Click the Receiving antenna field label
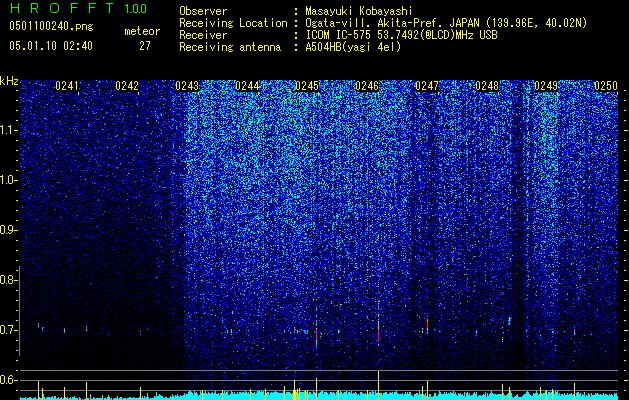Viewport: 629px width, 400px height. pyautogui.click(x=230, y=47)
